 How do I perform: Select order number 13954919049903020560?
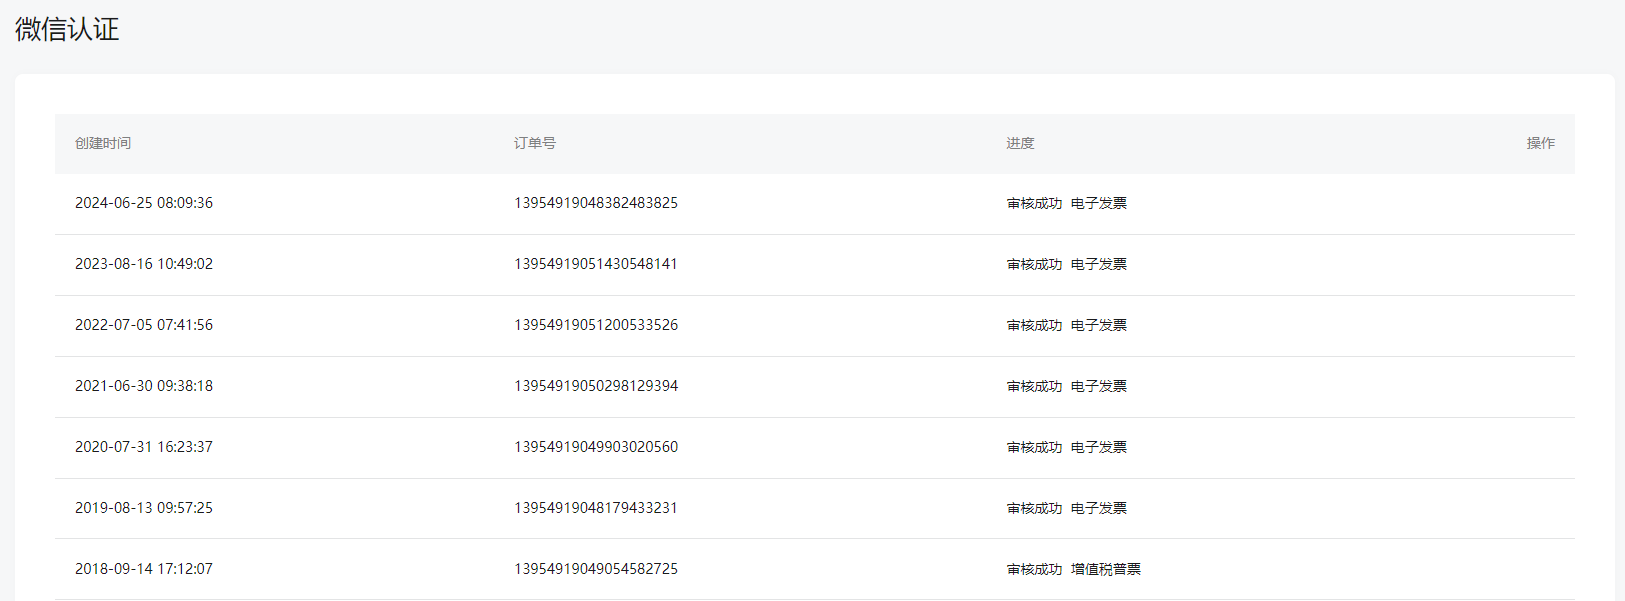pyautogui.click(x=596, y=447)
